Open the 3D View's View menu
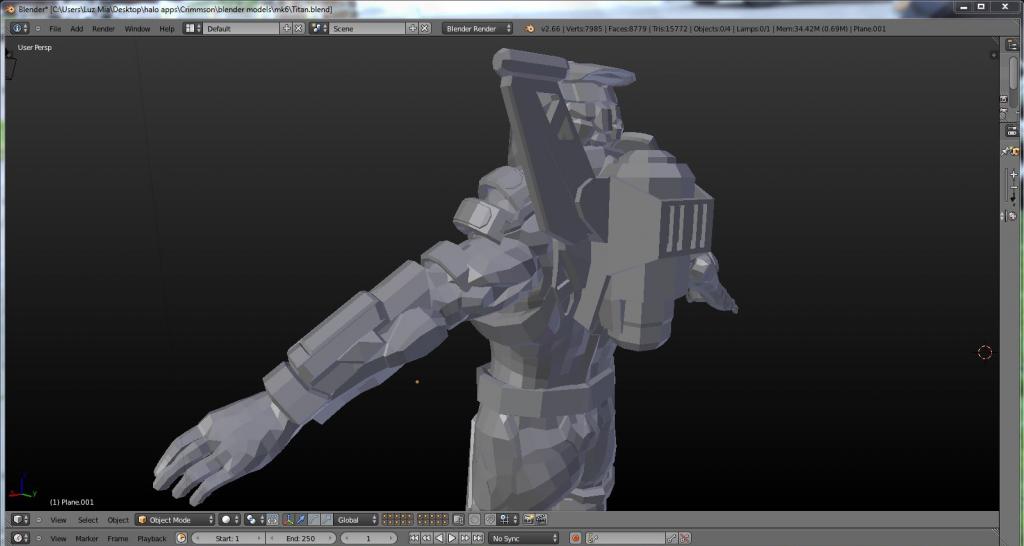This screenshot has width=1024, height=546. click(x=59, y=521)
